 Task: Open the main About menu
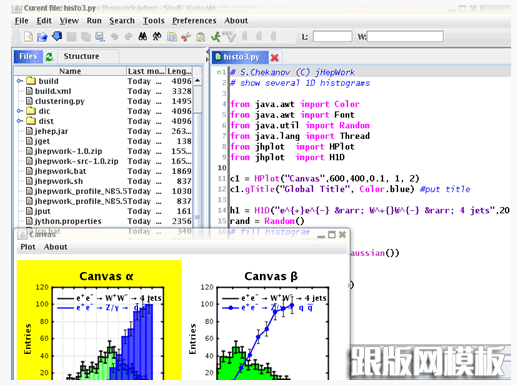[236, 21]
